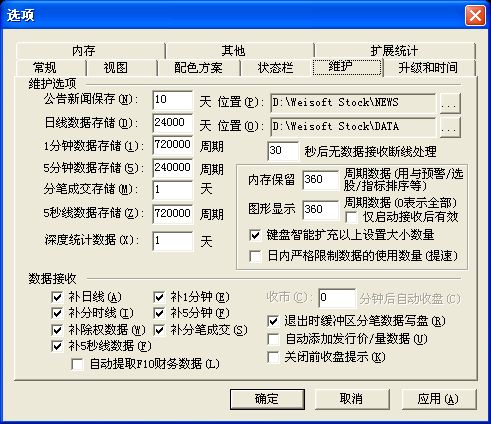
Task: Switch to the 内存 tab
Action: tap(90, 51)
